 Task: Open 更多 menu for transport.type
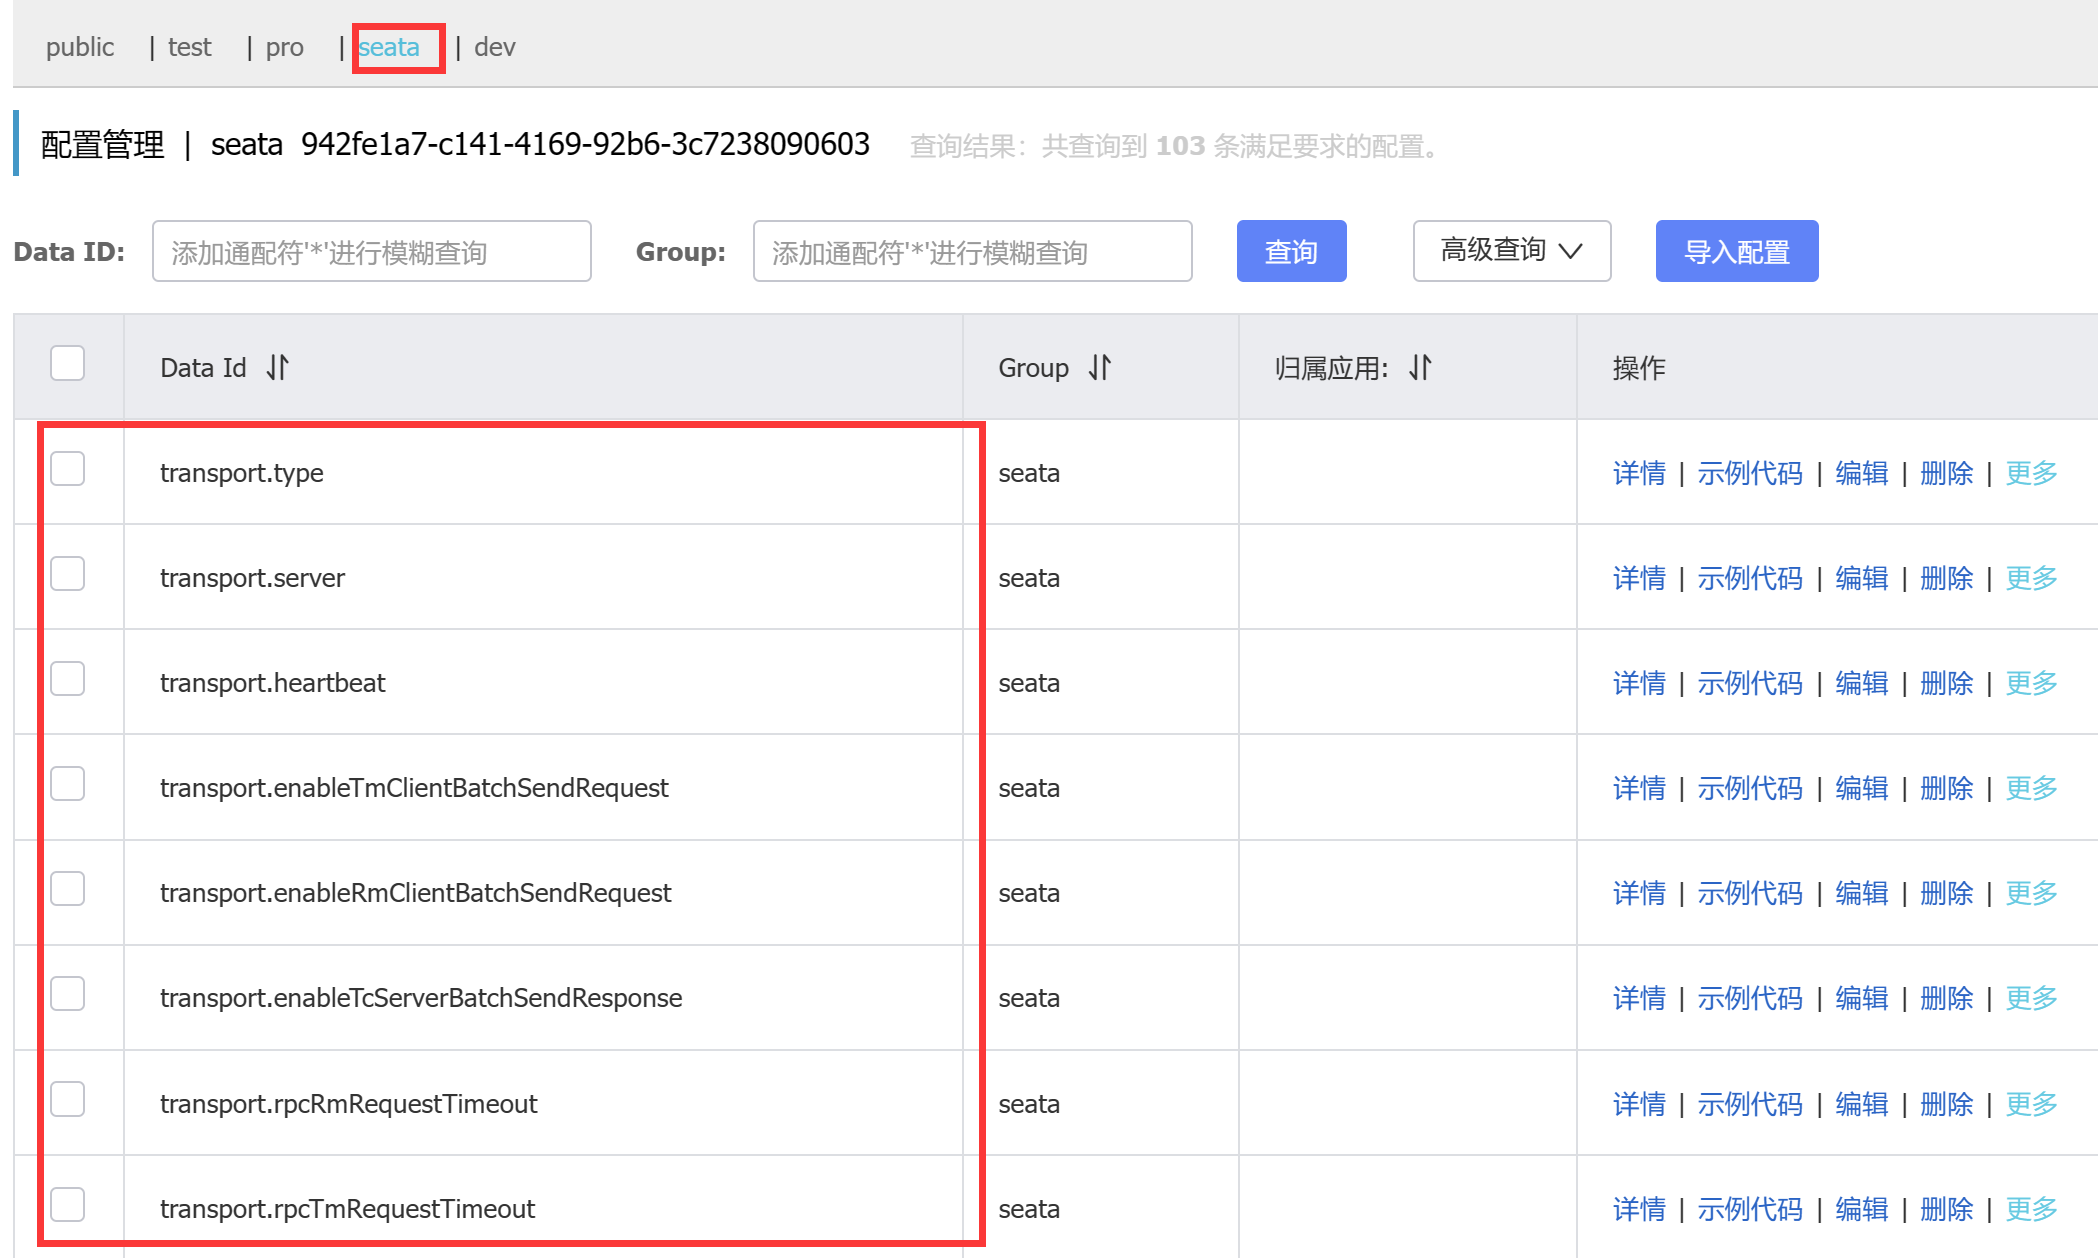point(2031,473)
